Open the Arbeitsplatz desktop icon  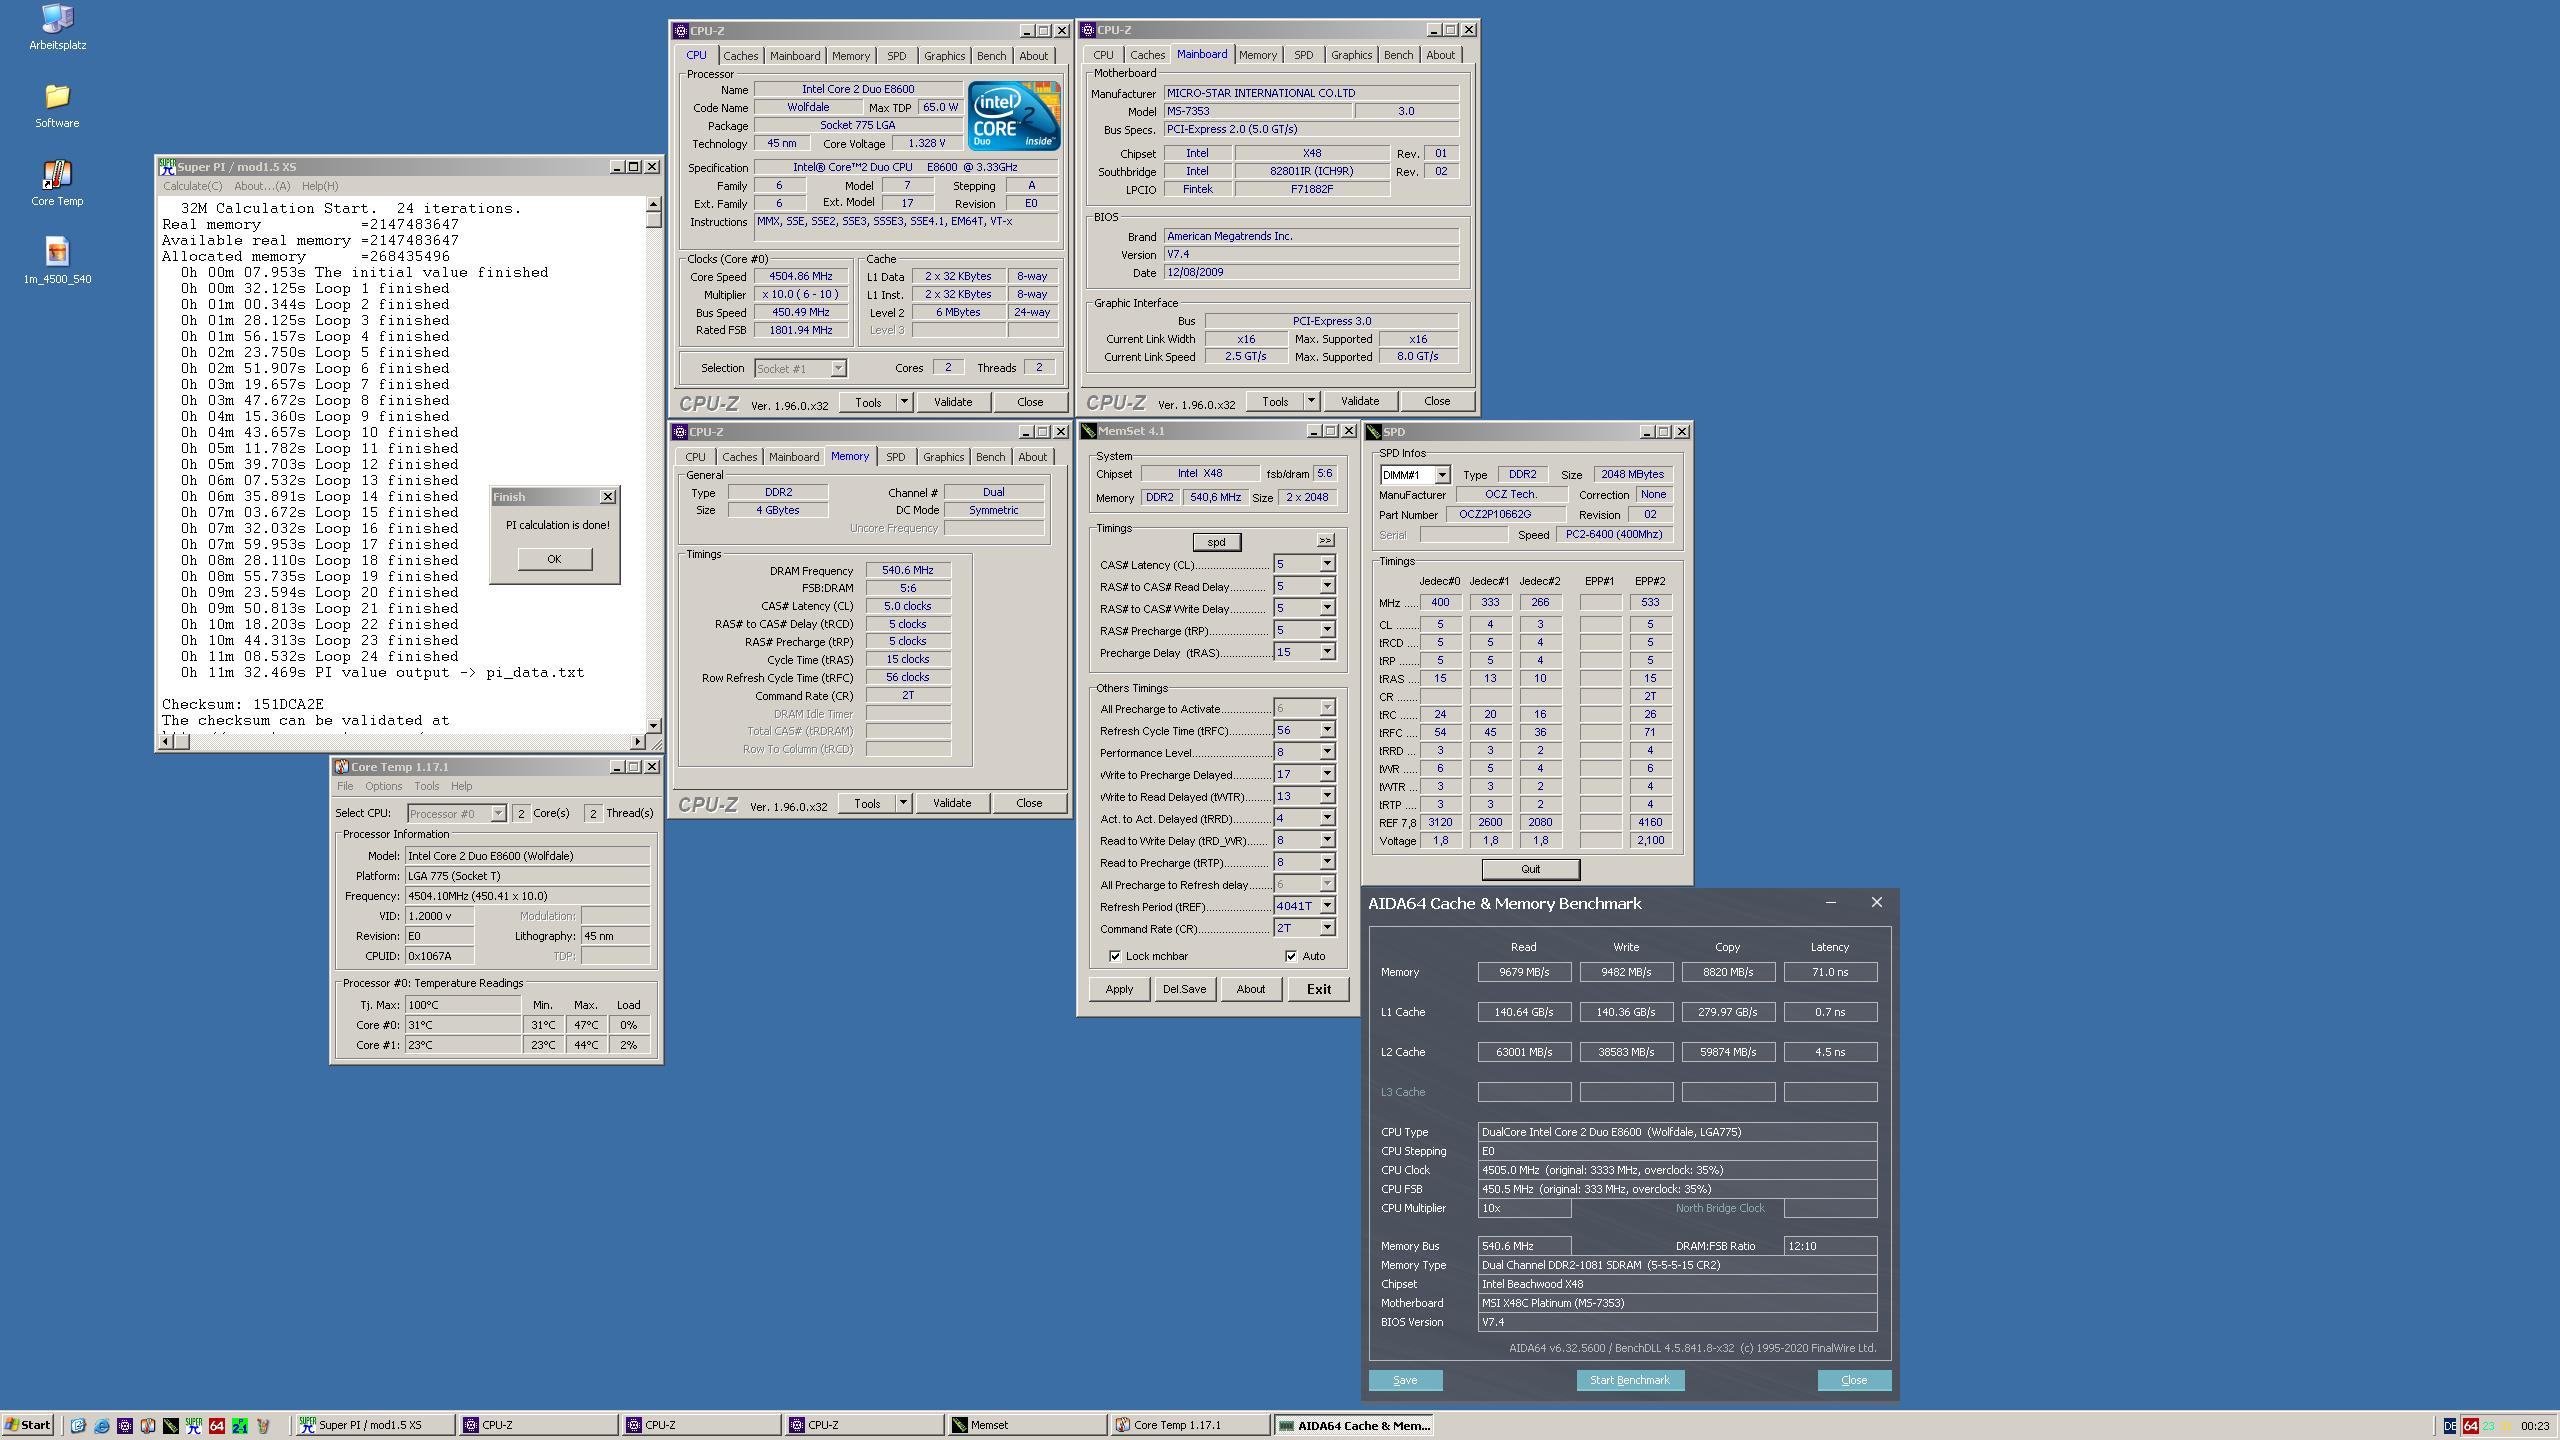pyautogui.click(x=57, y=27)
